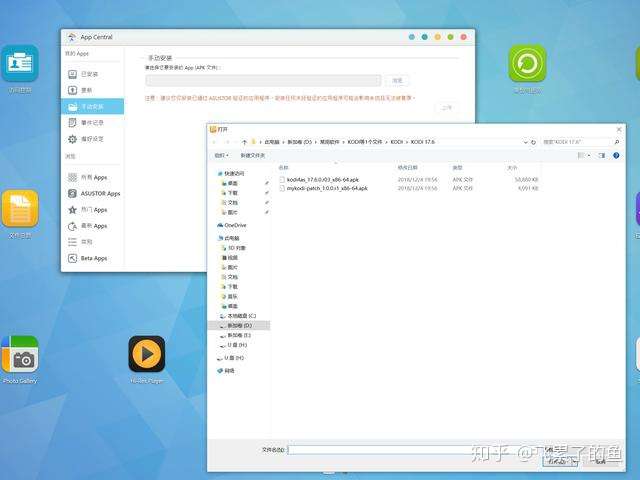Expand address bar history dropdown in Open dialog
Image resolution: width=640 pixels, height=480 pixels.
525,142
